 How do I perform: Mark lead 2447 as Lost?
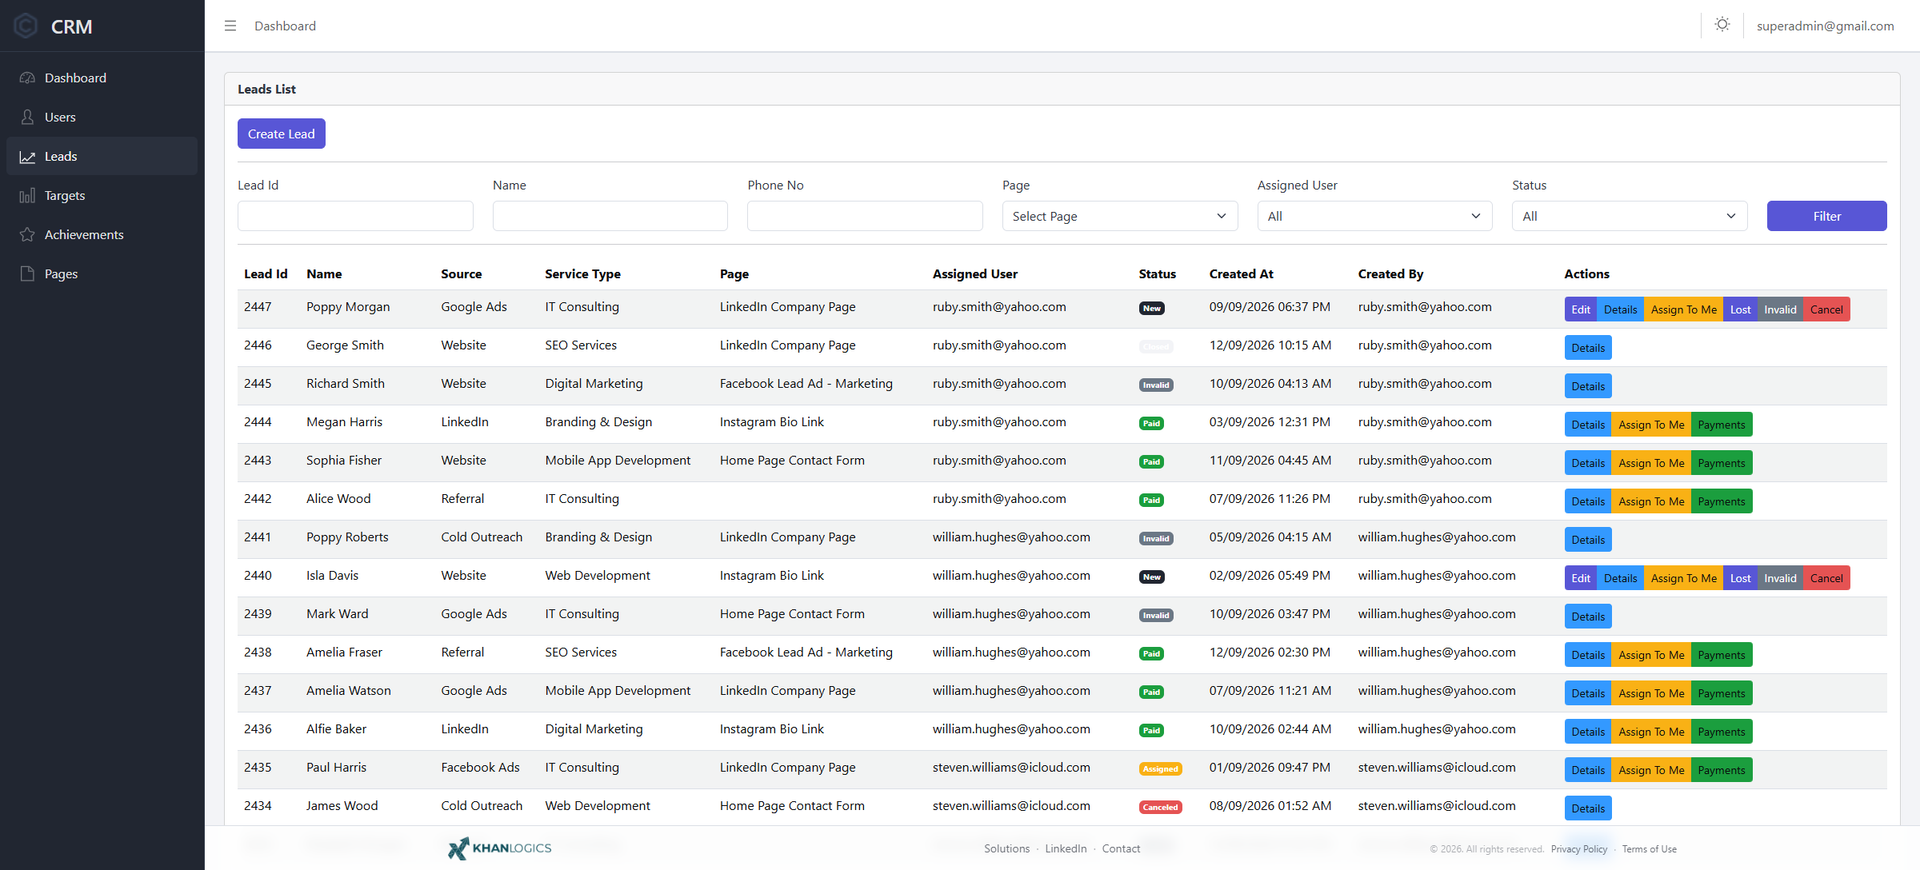tap(1741, 310)
